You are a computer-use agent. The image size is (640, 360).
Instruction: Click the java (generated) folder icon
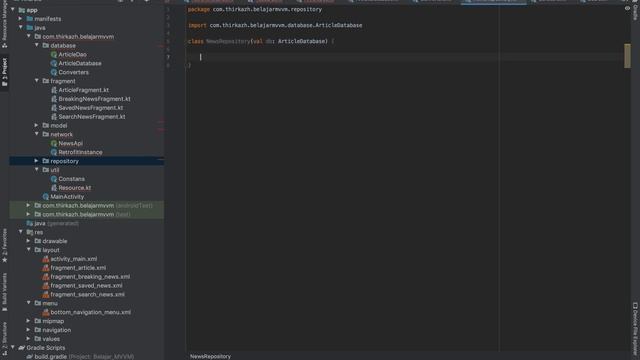click(30, 223)
